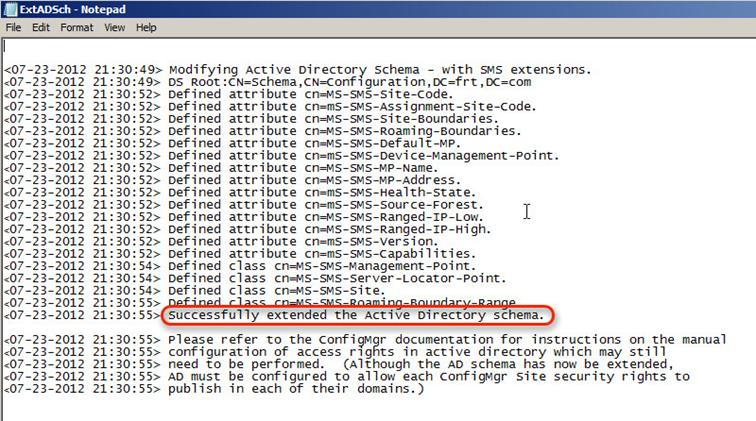
Task: Click the Notepad icon in title bar
Action: [x=10, y=9]
